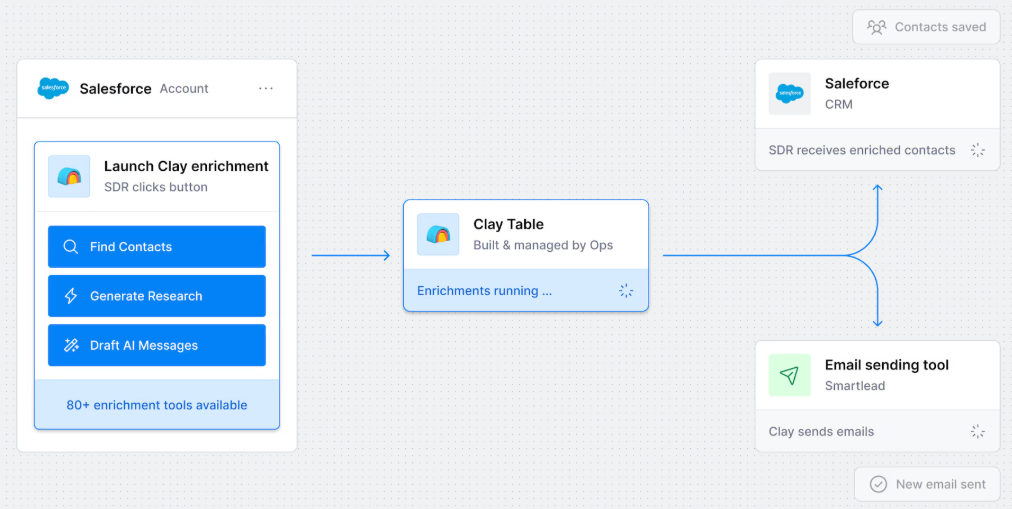Click the Clay icon in Clay Table card

(x=438, y=234)
